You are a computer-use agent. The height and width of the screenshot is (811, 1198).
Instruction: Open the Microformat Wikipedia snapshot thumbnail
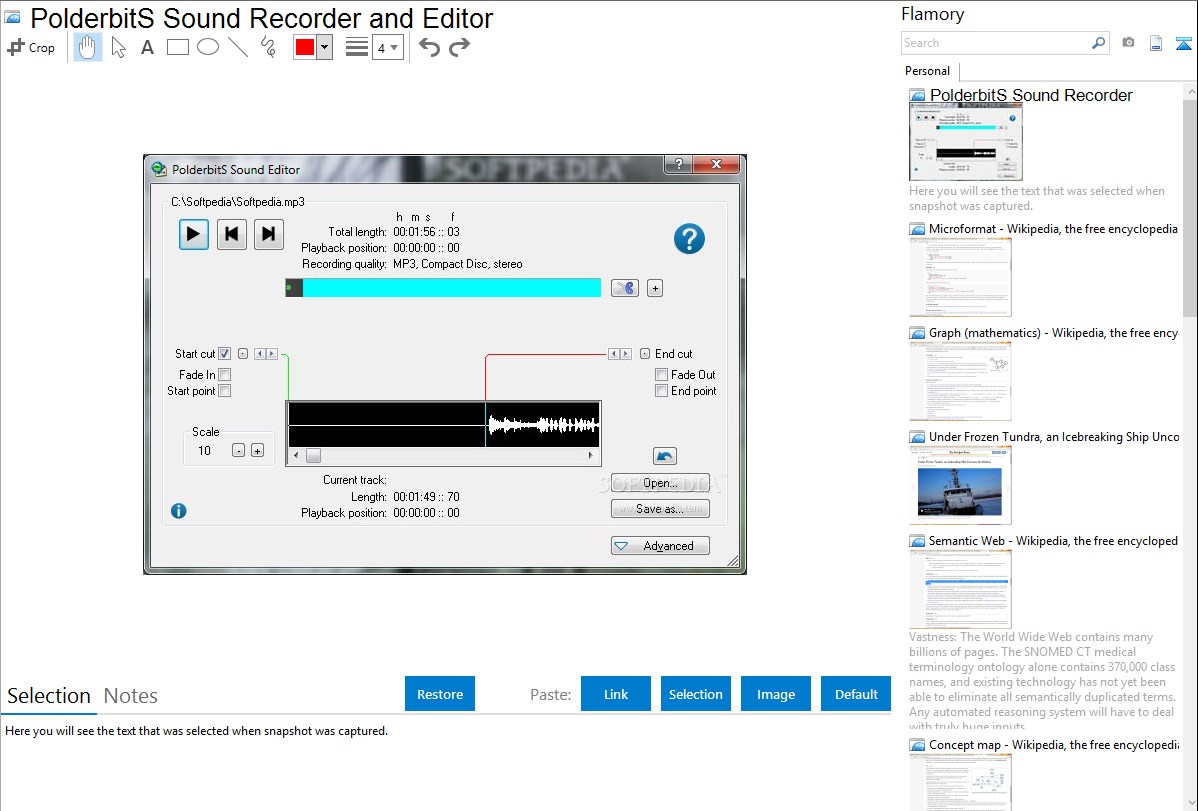click(x=960, y=277)
